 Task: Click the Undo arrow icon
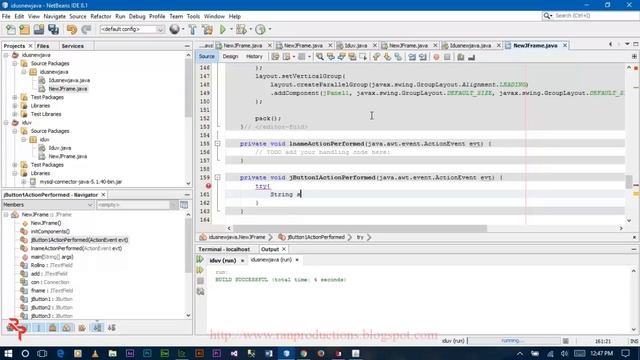point(72,29)
